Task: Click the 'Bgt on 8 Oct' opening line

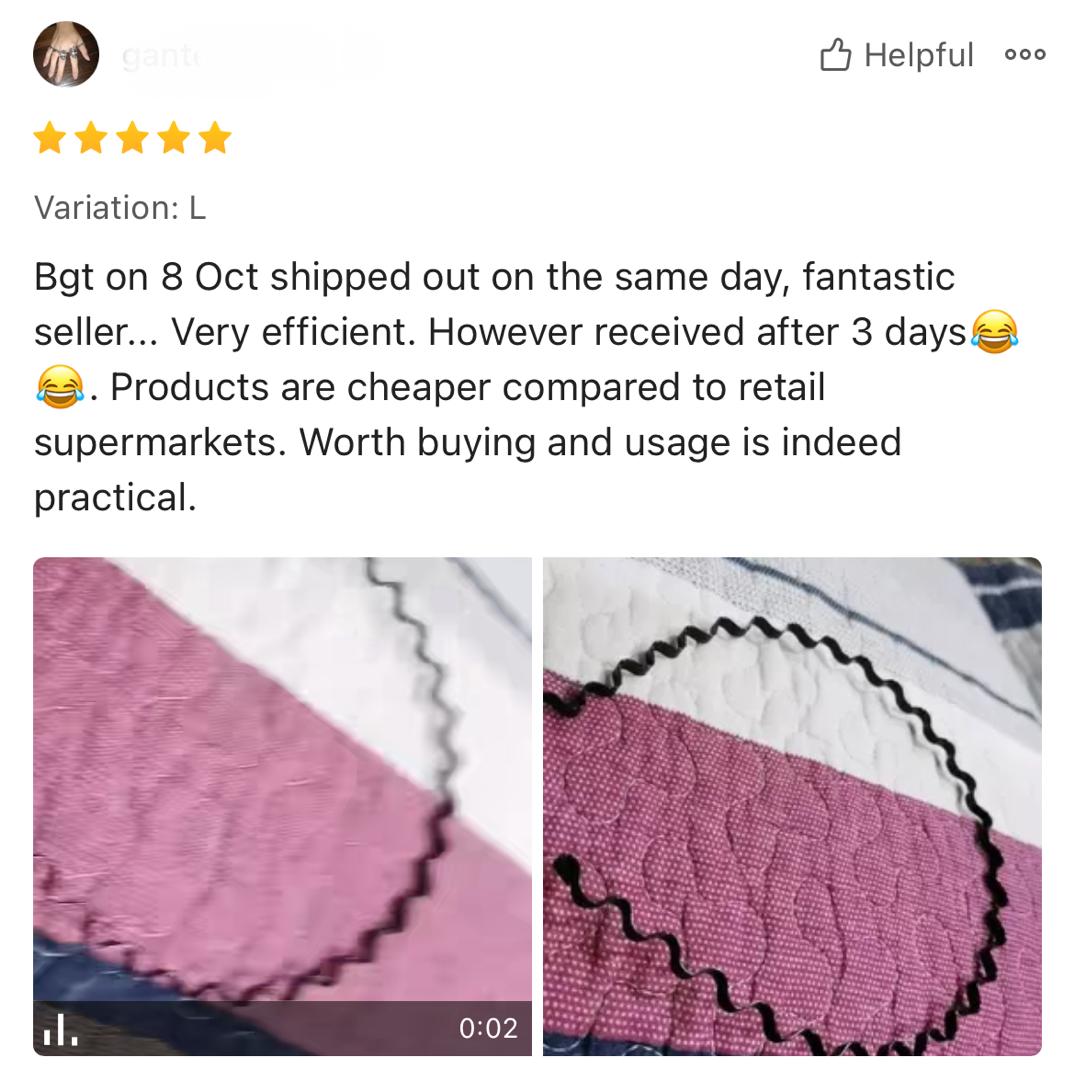Action: (494, 277)
